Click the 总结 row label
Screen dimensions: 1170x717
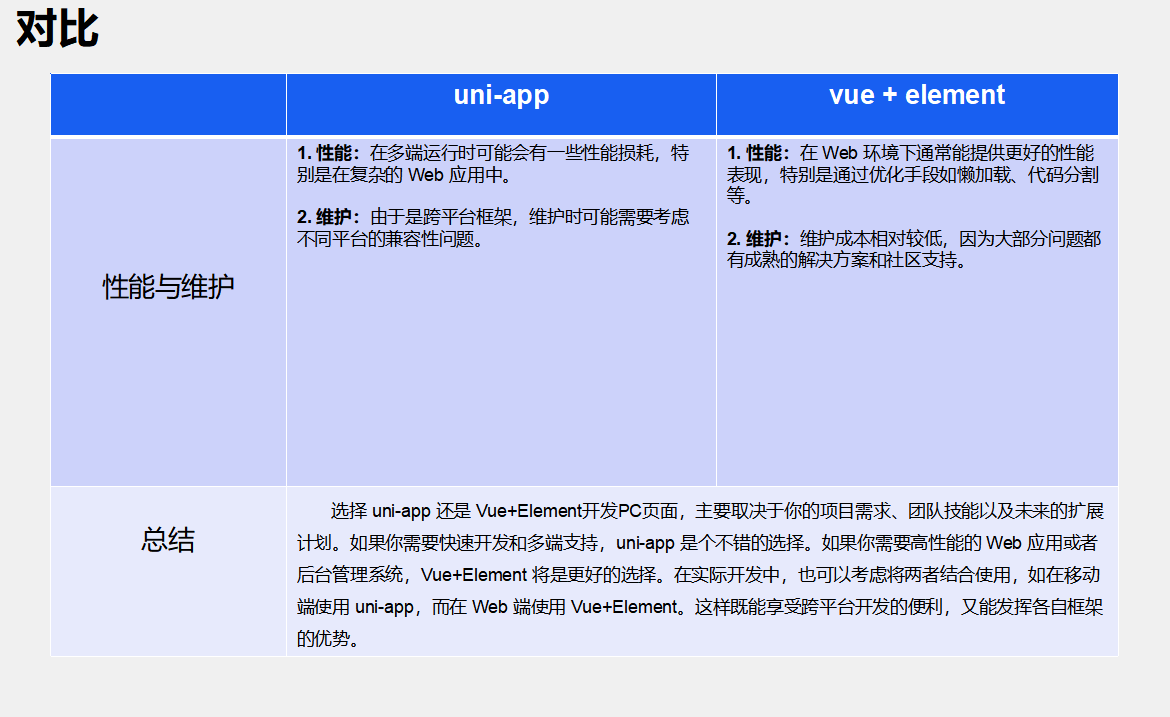[x=169, y=539]
